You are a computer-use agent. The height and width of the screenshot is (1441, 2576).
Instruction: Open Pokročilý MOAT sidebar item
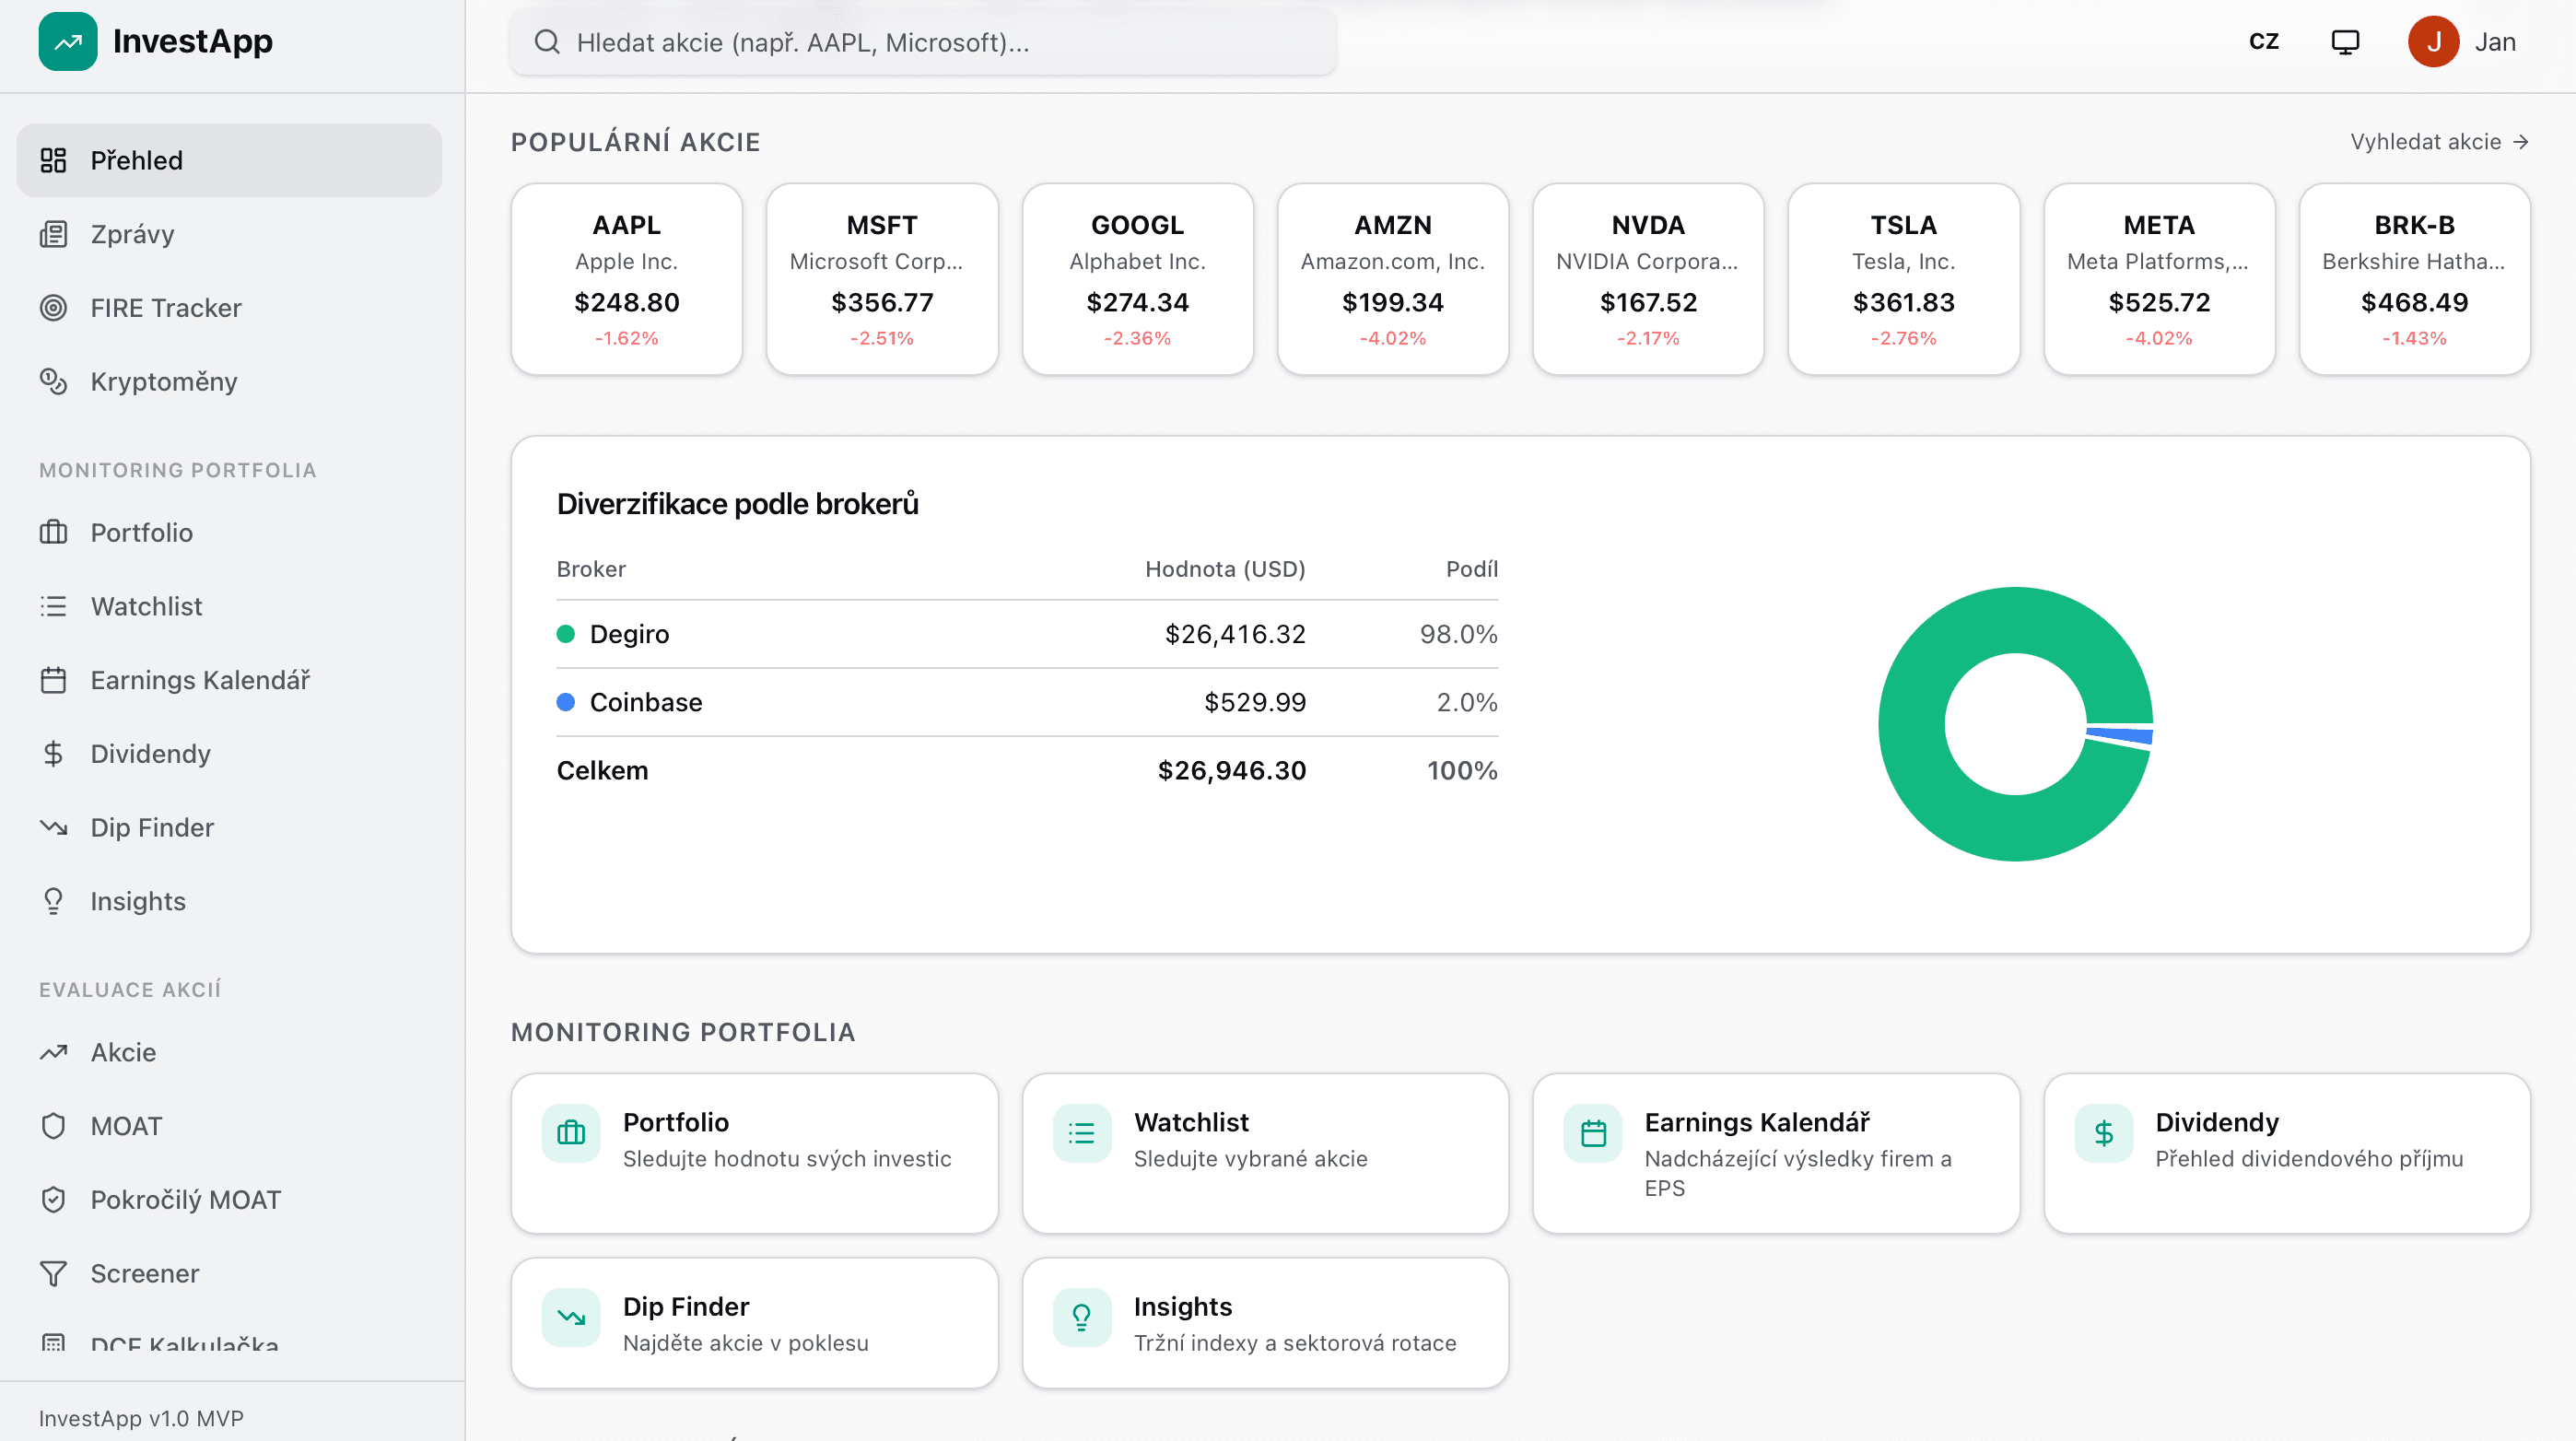(x=186, y=1199)
